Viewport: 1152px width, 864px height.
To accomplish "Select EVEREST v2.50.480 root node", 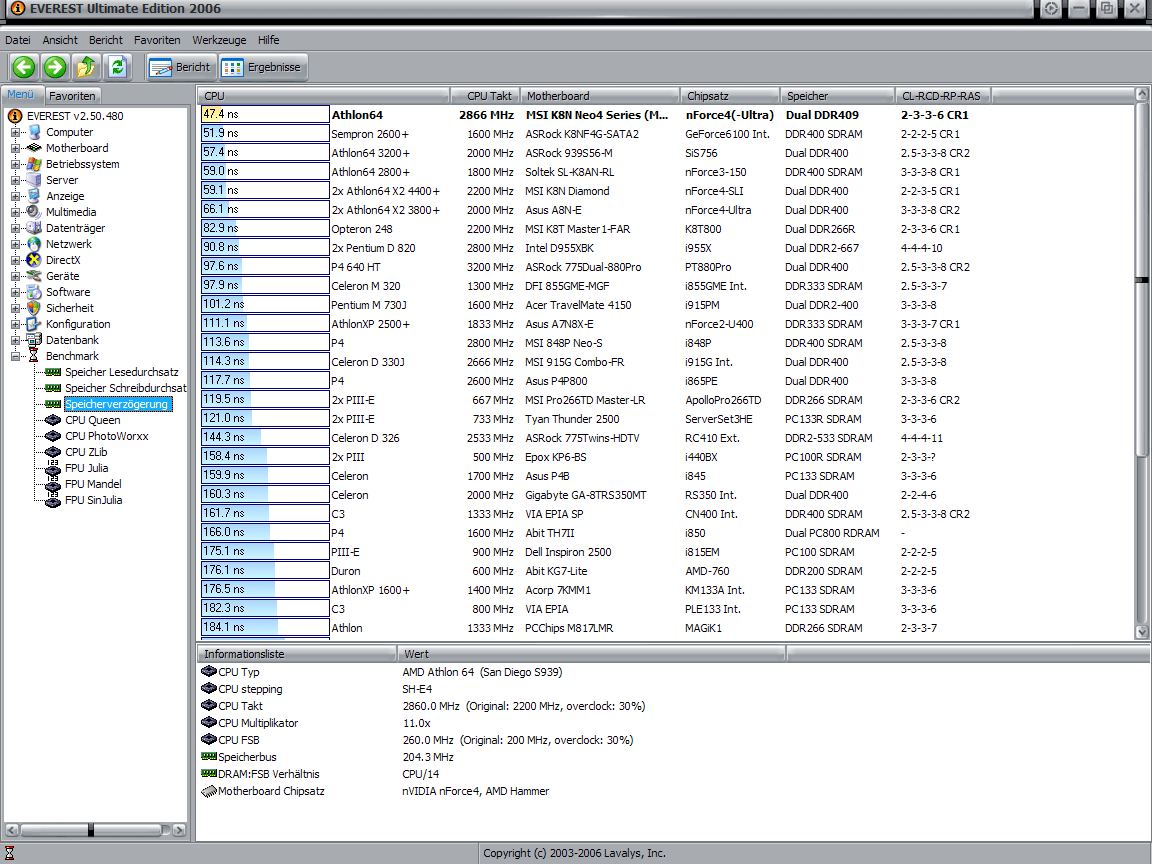I will 75,116.
